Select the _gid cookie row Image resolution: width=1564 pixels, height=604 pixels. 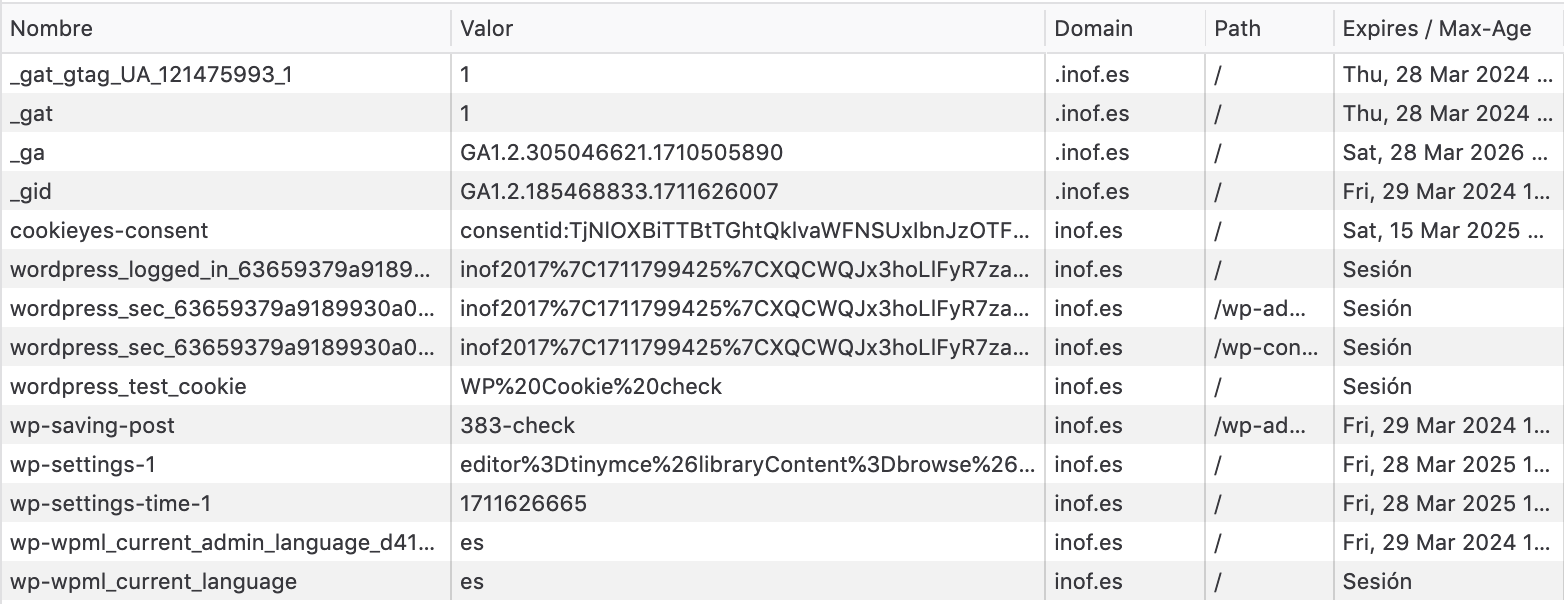pyautogui.click(x=31, y=192)
